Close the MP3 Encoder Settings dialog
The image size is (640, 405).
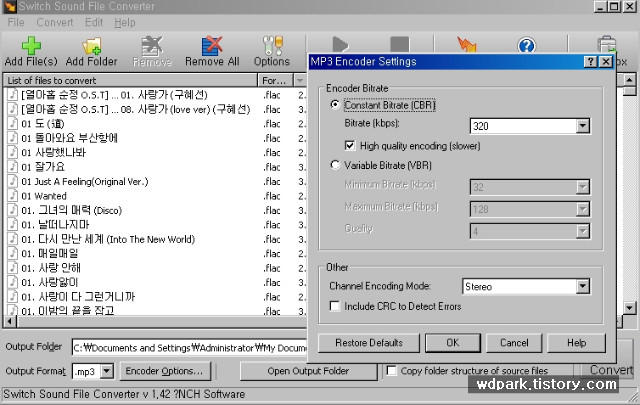pyautogui.click(x=606, y=62)
